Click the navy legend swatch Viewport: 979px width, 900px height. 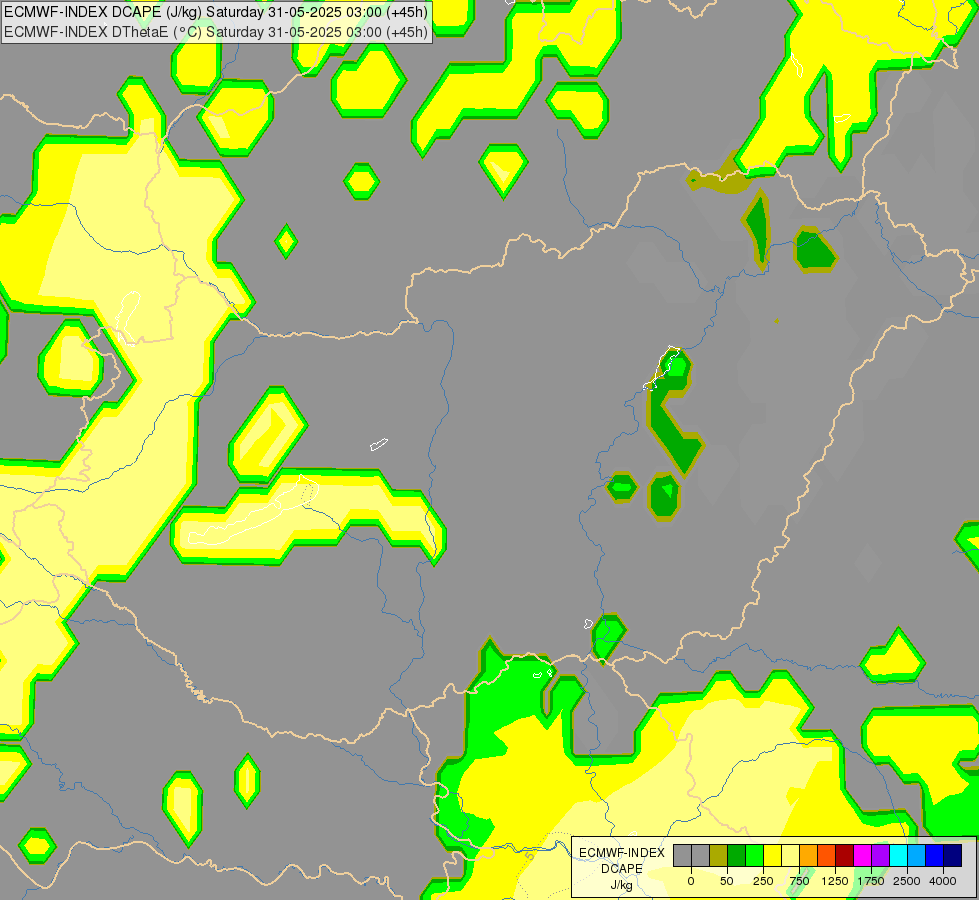click(953, 856)
